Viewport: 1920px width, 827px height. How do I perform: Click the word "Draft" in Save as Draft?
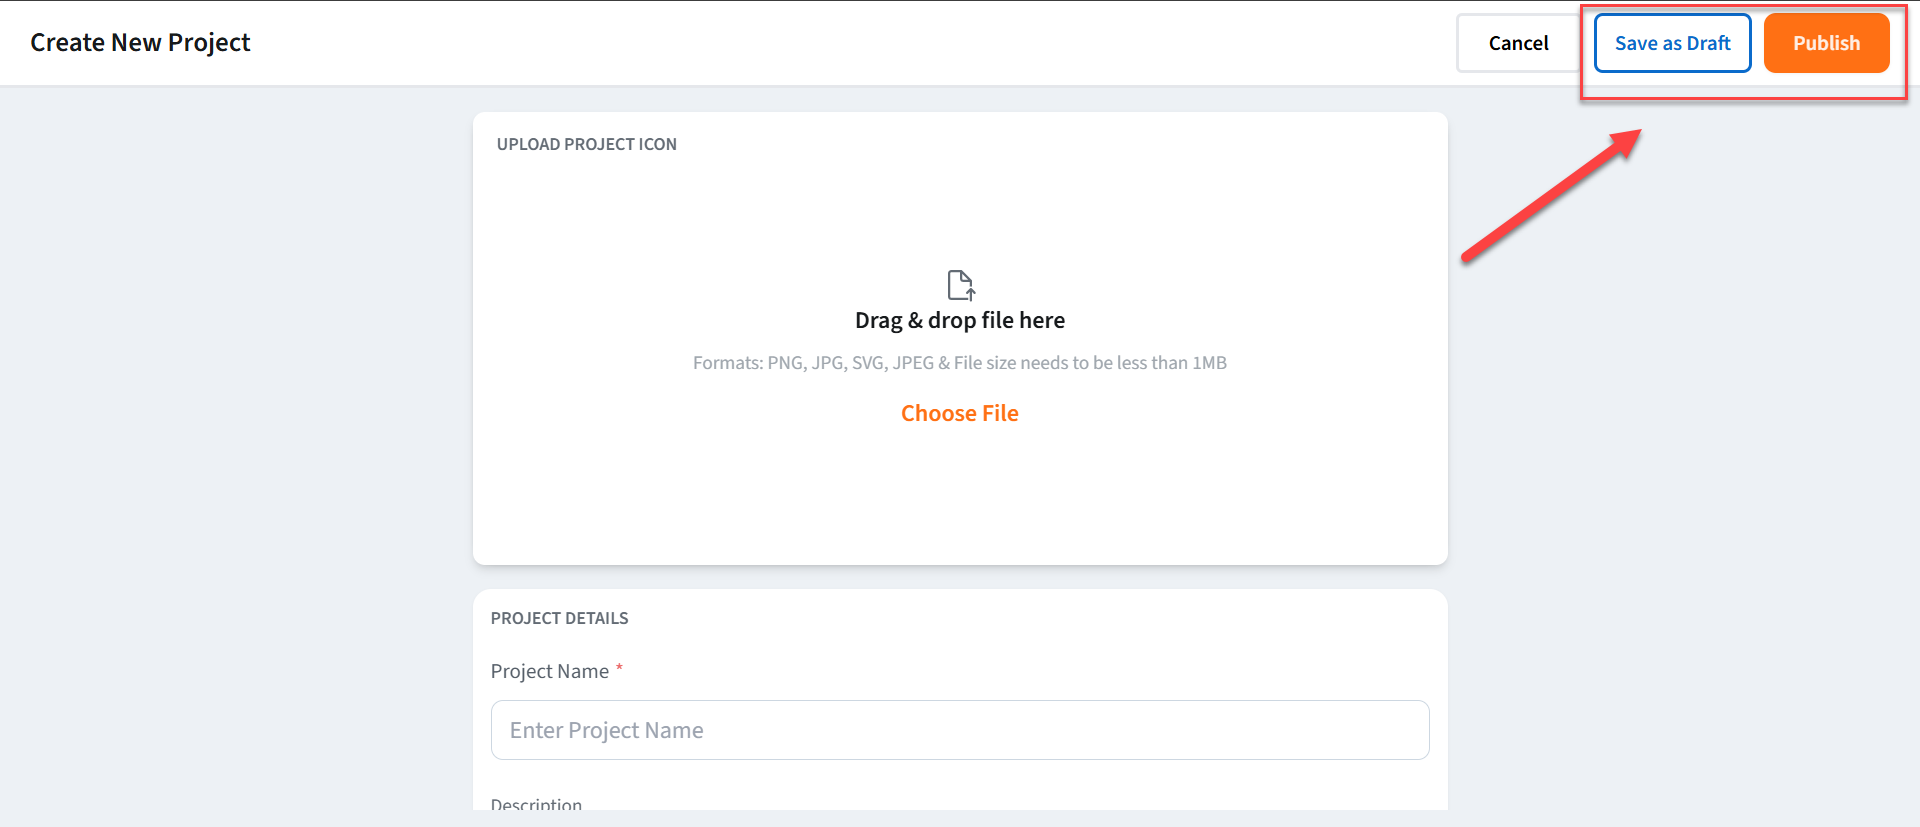click(x=1708, y=43)
